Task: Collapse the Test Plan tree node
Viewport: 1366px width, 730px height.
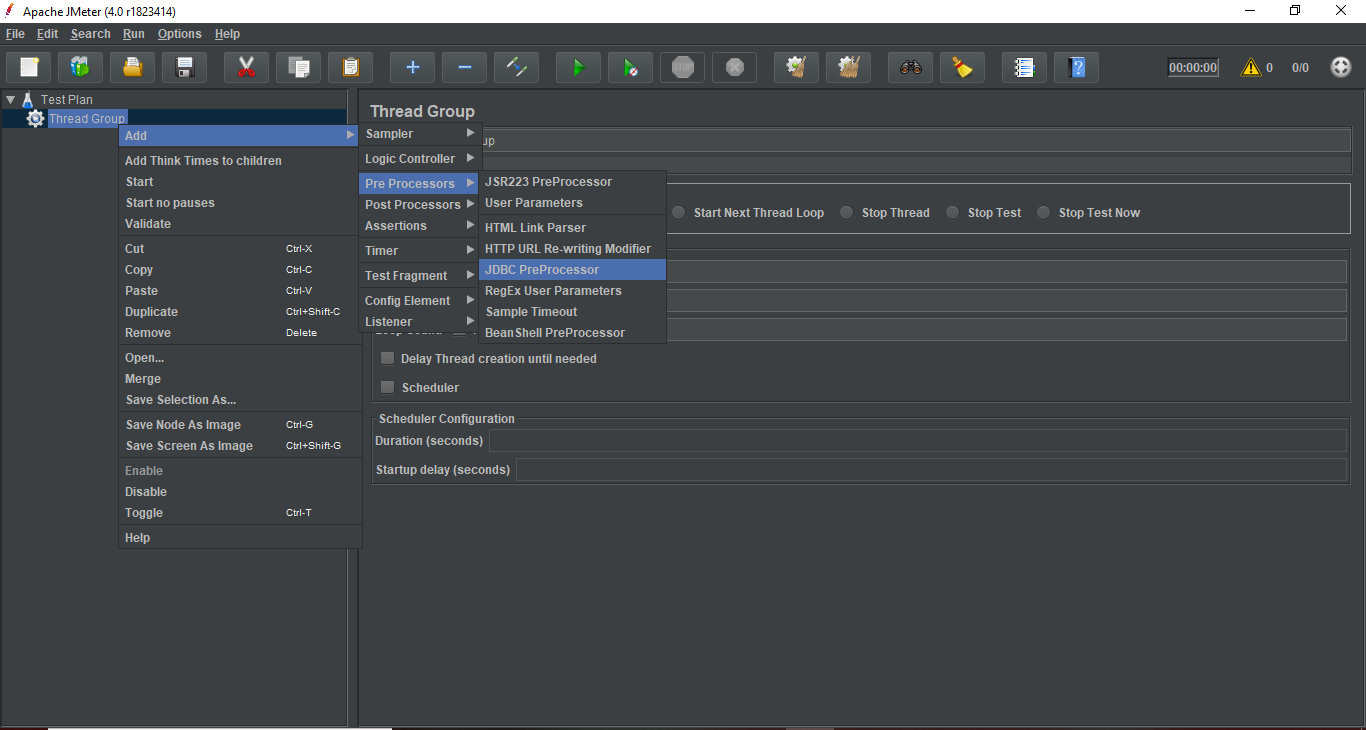Action: pyautogui.click(x=10, y=100)
